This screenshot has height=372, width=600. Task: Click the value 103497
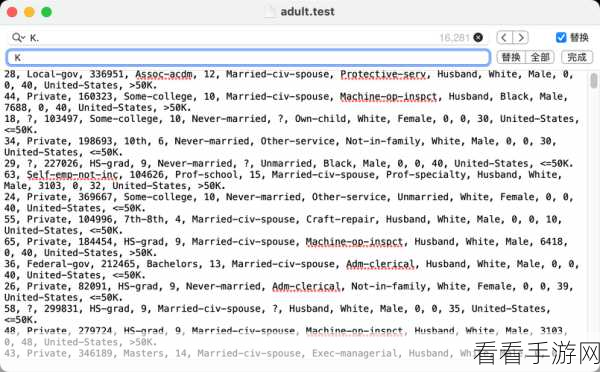(61, 119)
